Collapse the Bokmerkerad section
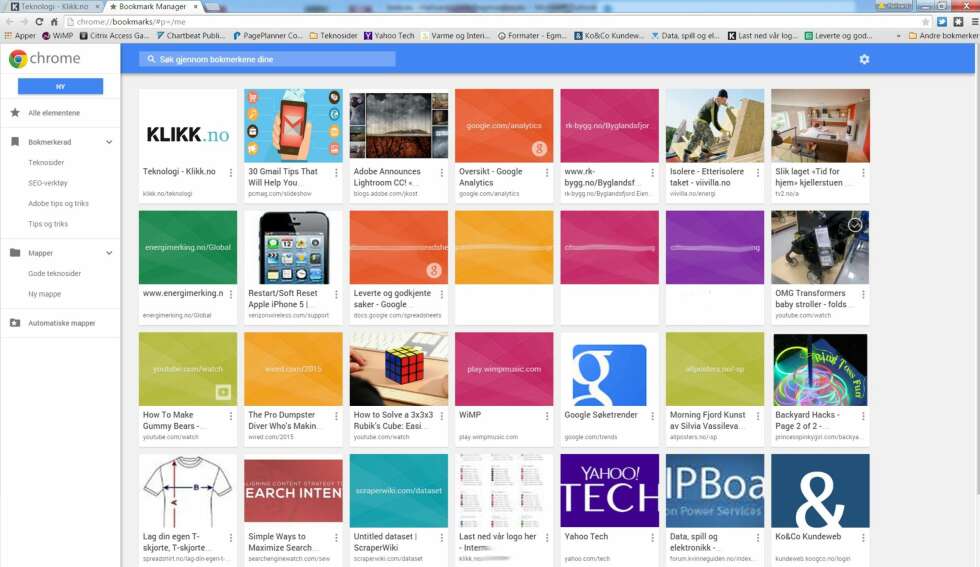The width and height of the screenshot is (980, 567). click(x=109, y=142)
